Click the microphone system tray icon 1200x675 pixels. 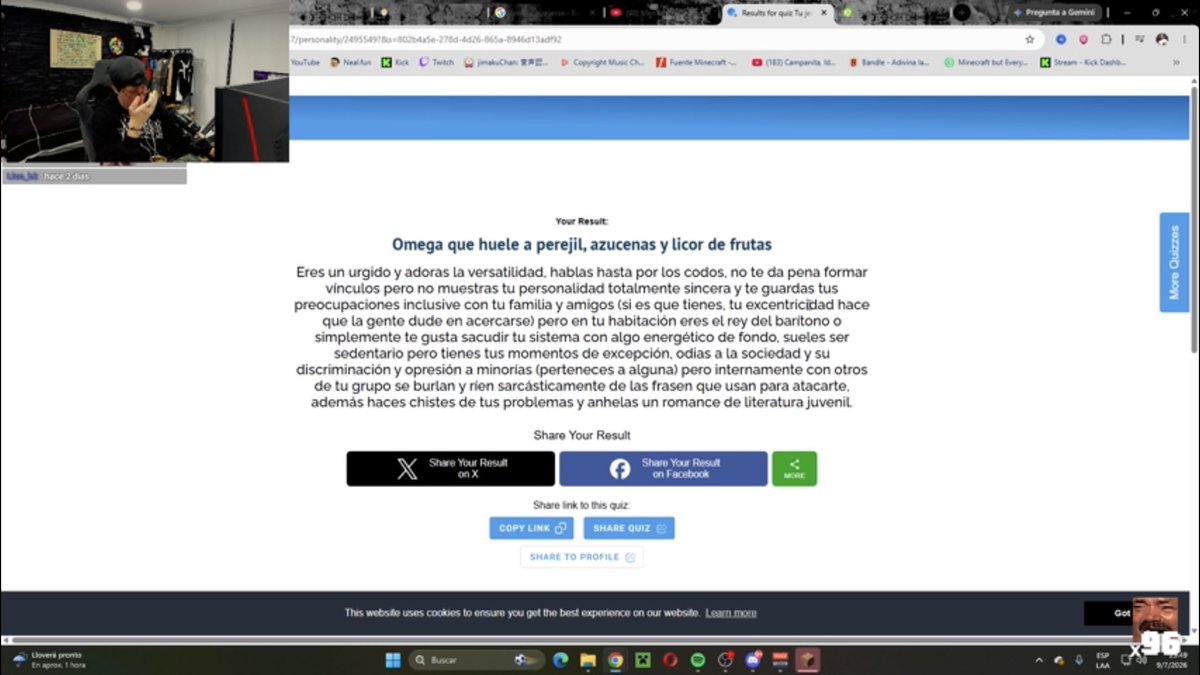[1078, 660]
